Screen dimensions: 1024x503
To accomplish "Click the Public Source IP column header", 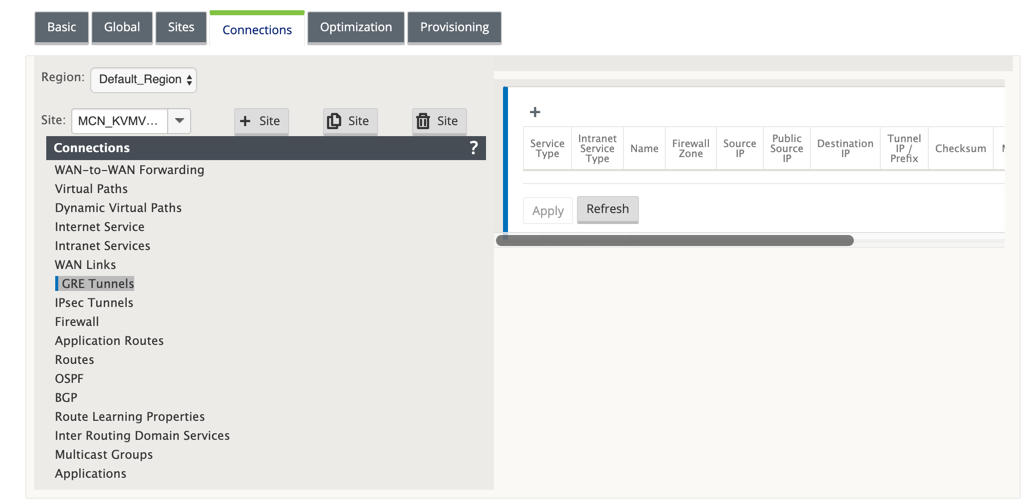I will [787, 148].
